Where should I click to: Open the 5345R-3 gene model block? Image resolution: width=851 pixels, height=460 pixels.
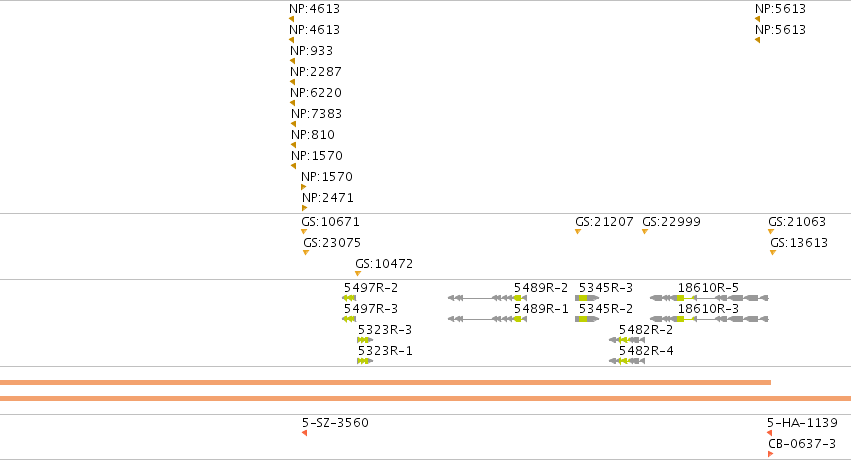tap(587, 298)
